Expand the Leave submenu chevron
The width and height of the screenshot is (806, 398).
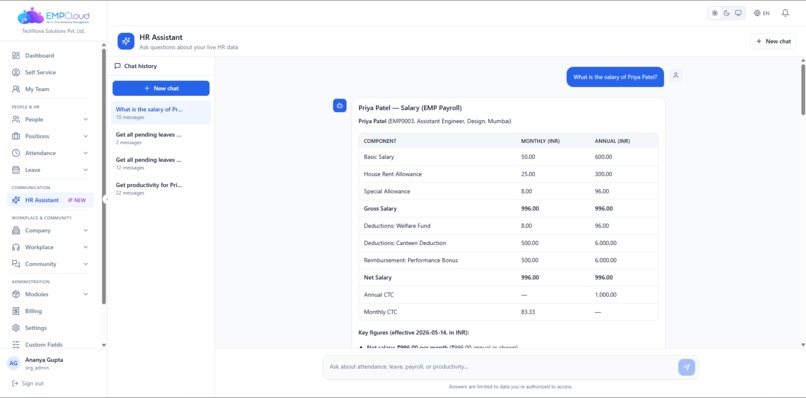[85, 170]
